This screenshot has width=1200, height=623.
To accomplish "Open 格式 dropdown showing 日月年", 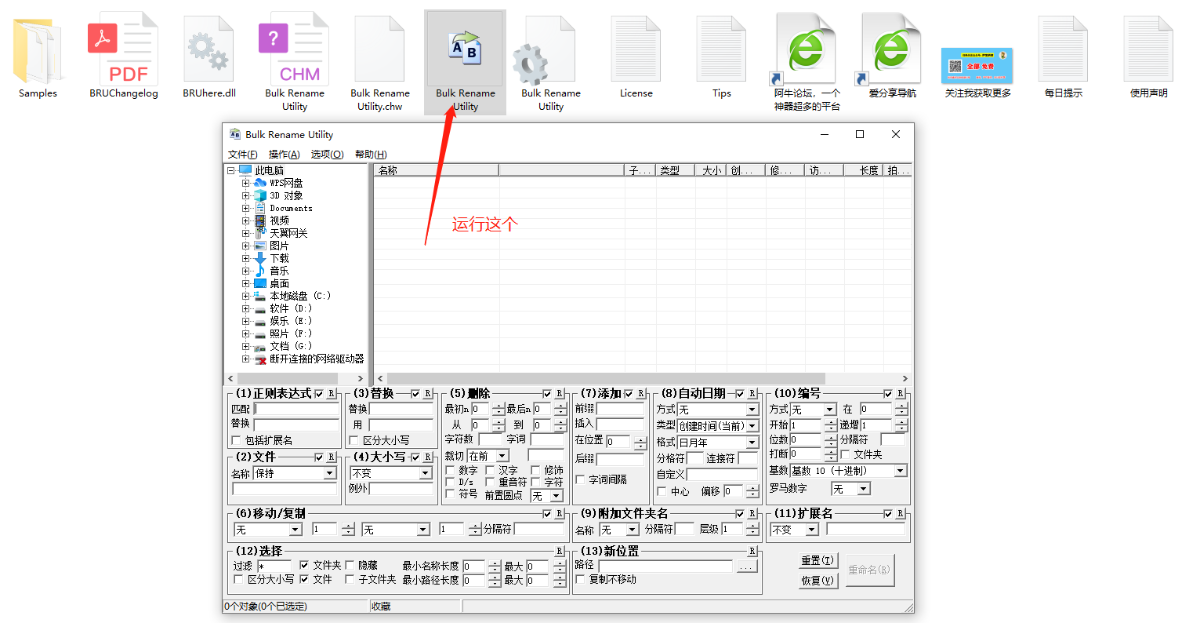I will [x=718, y=441].
